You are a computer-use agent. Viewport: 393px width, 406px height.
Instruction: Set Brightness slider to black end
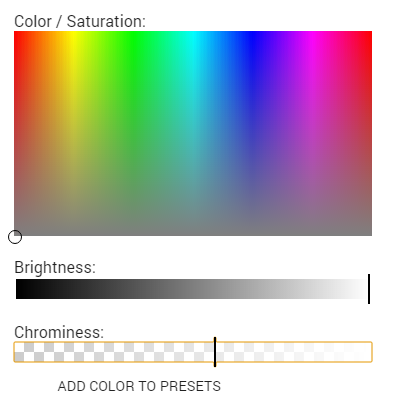click(x=17, y=289)
